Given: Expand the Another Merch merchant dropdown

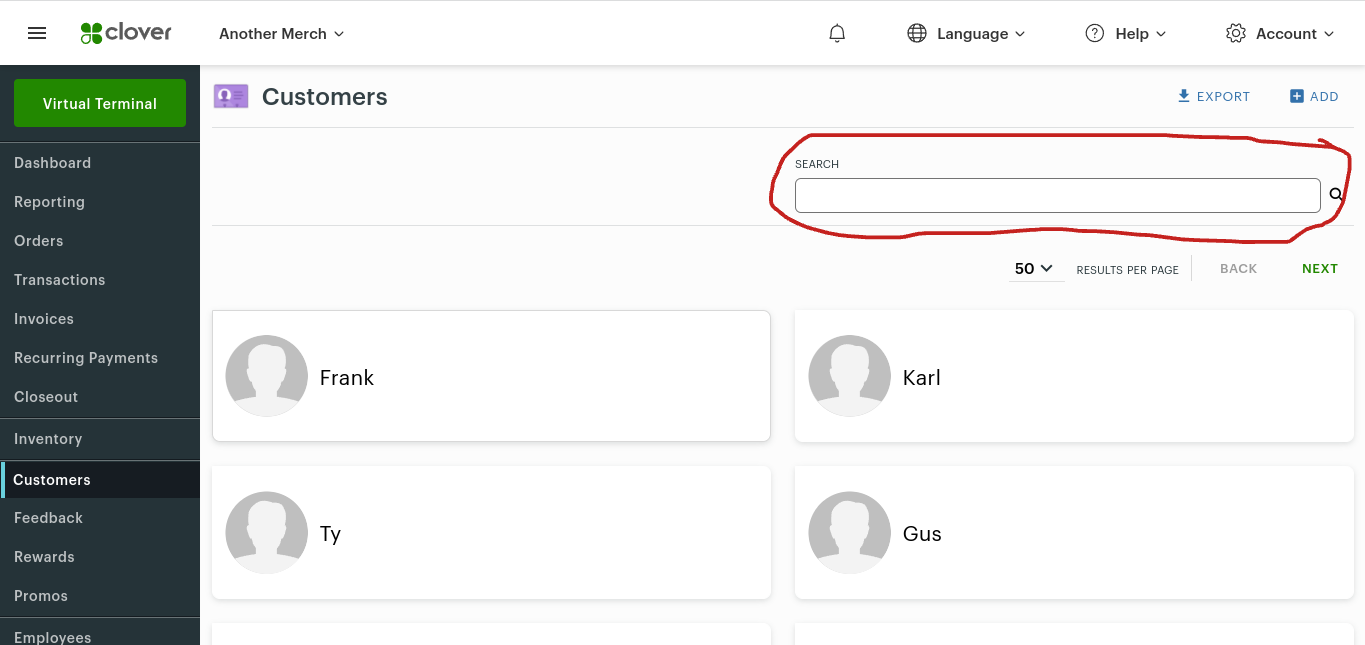Looking at the screenshot, I should coord(282,33).
